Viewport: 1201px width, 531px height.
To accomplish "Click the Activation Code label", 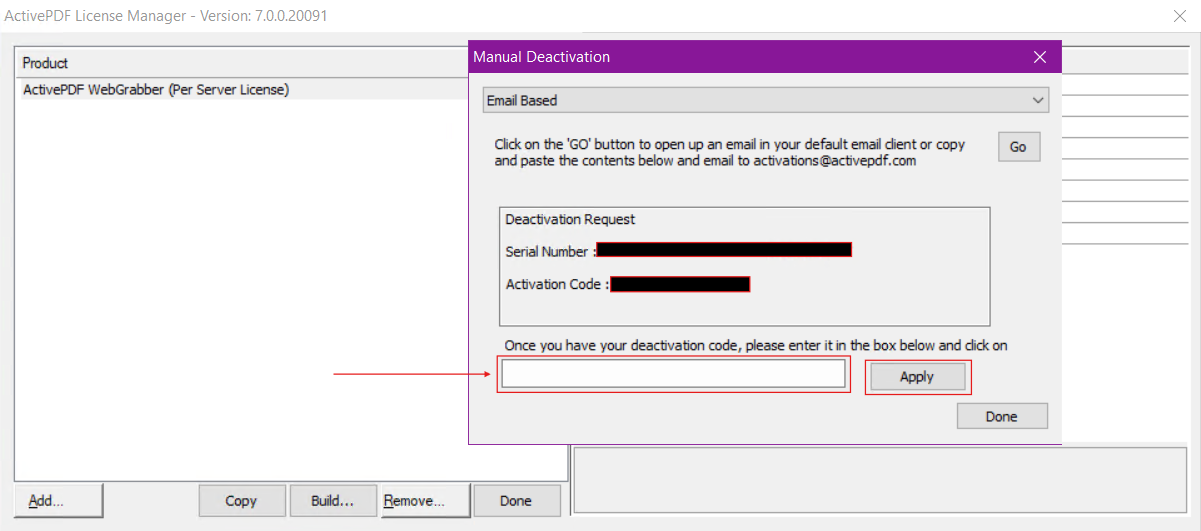I will [x=557, y=284].
